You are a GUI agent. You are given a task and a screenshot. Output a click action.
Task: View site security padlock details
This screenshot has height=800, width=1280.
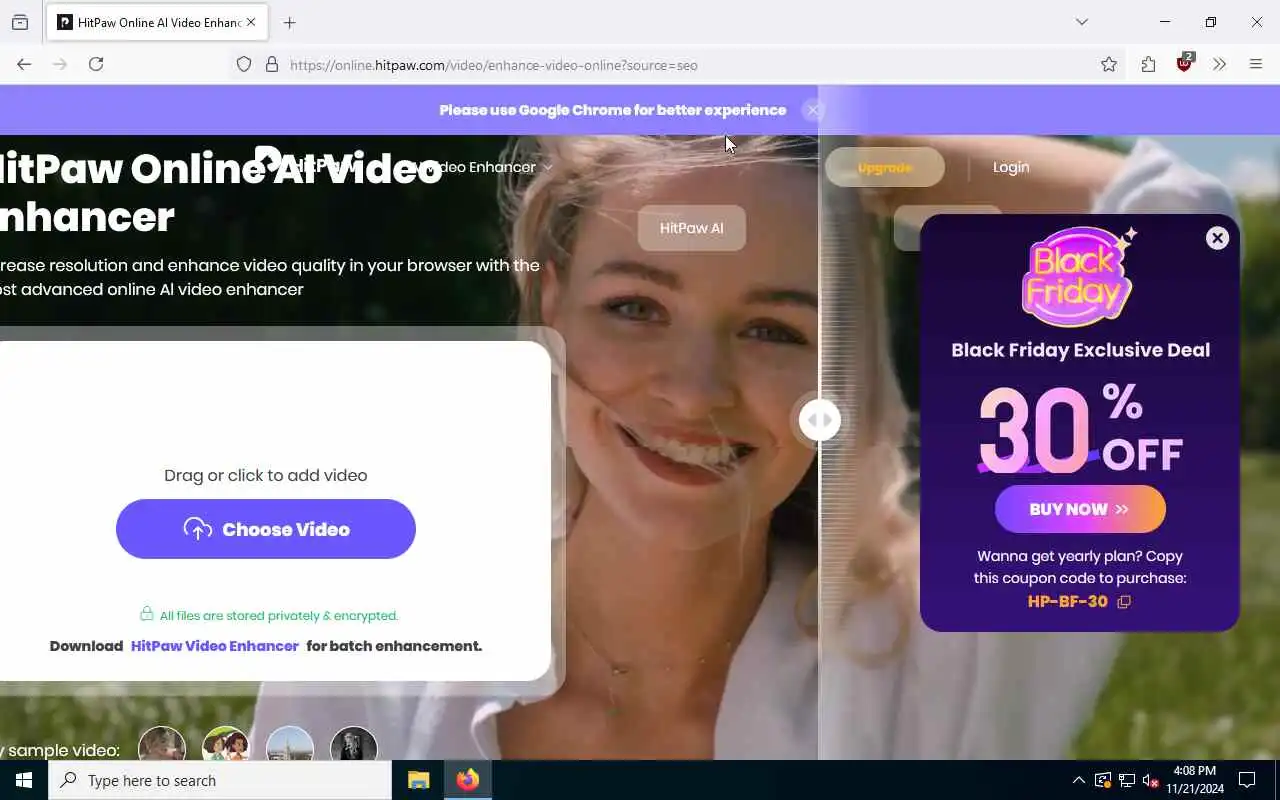click(x=271, y=64)
